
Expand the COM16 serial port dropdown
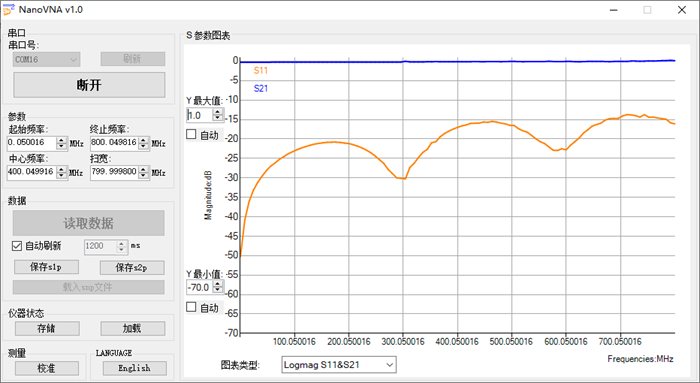[46, 59]
